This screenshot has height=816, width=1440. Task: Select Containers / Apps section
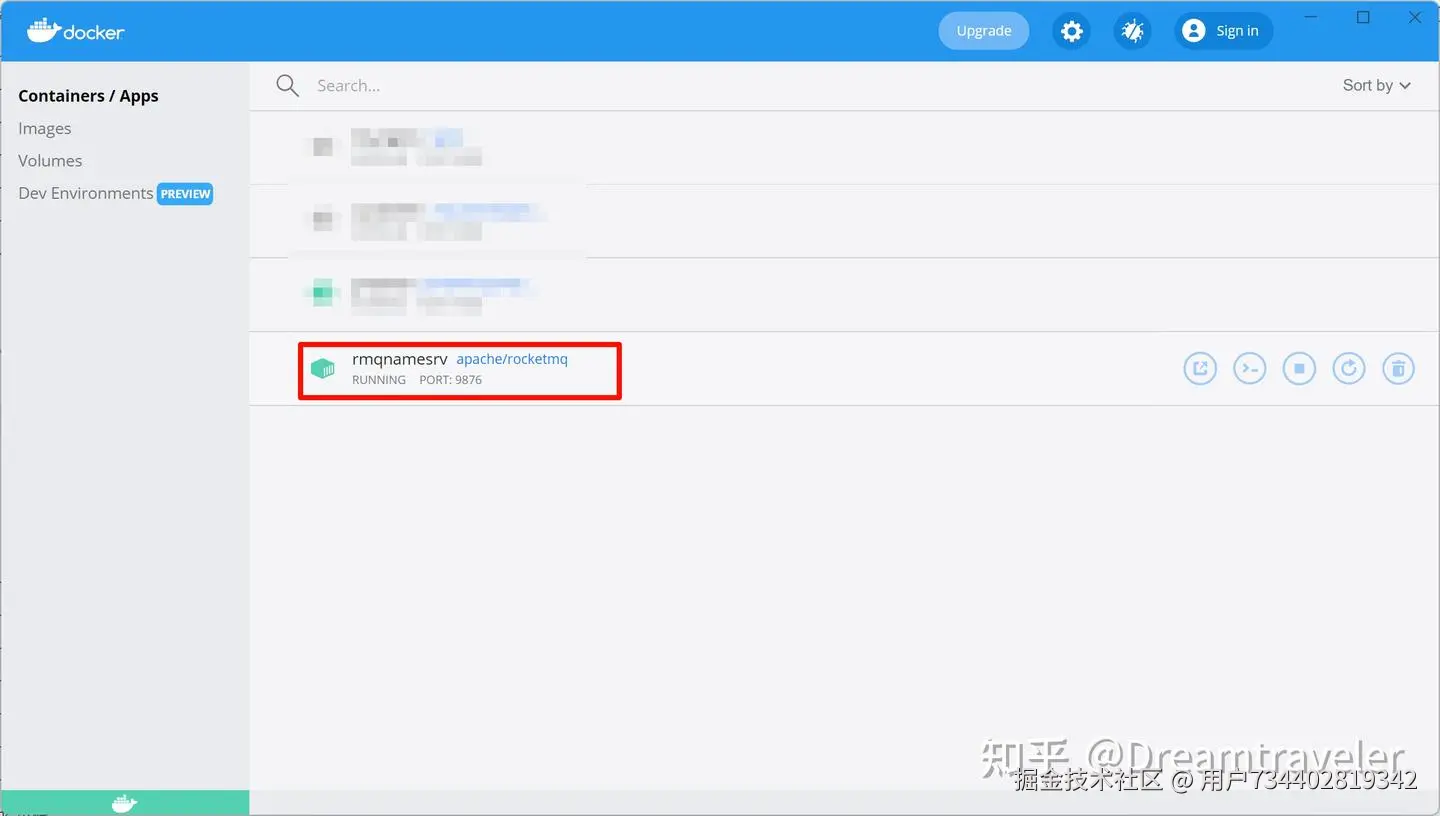(x=88, y=96)
